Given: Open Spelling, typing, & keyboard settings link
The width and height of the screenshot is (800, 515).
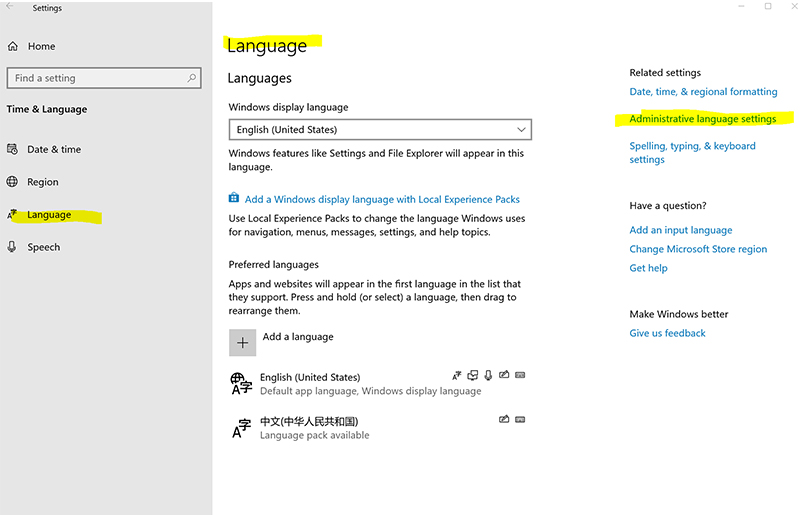Looking at the screenshot, I should 692,153.
